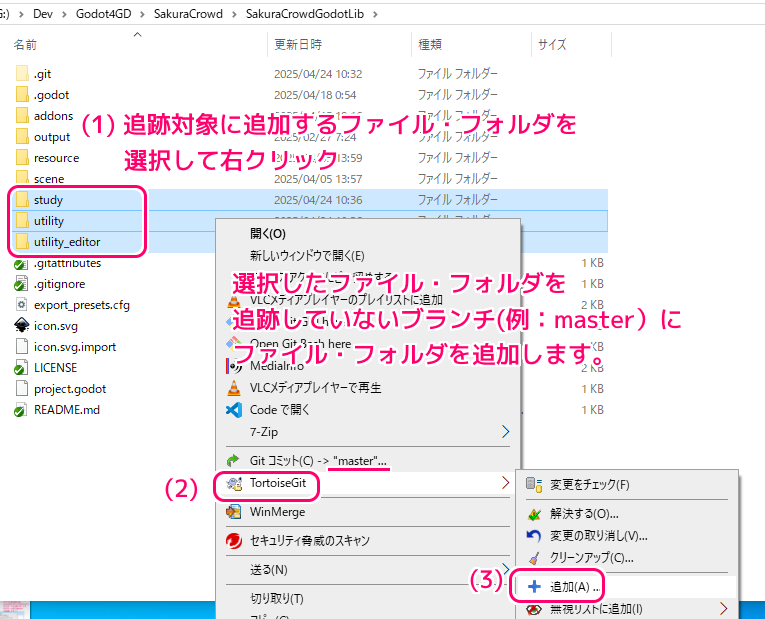Image resolution: width=765 pixels, height=619 pixels.
Task: Click the addons folder icon
Action: [x=22, y=116]
